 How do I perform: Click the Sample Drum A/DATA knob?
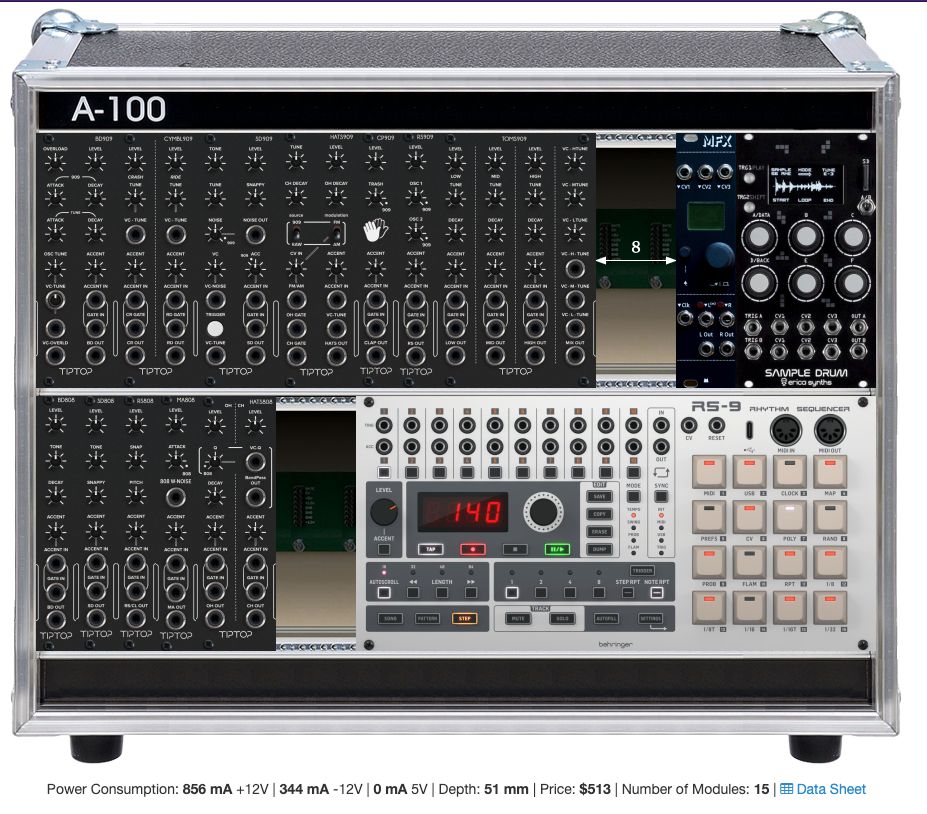pyautogui.click(x=759, y=236)
